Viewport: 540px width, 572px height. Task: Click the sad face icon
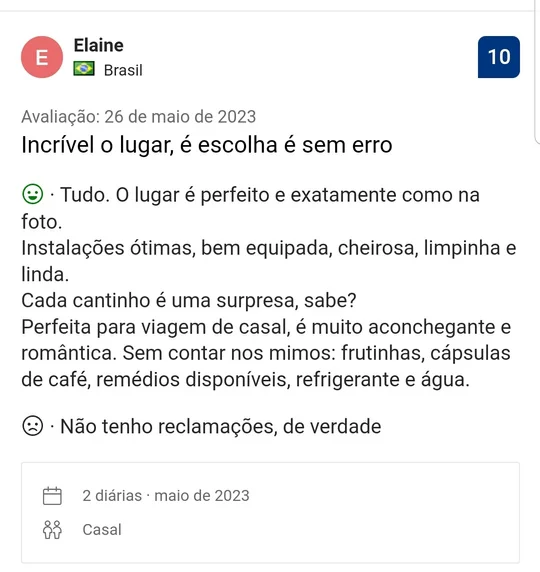pyautogui.click(x=33, y=425)
